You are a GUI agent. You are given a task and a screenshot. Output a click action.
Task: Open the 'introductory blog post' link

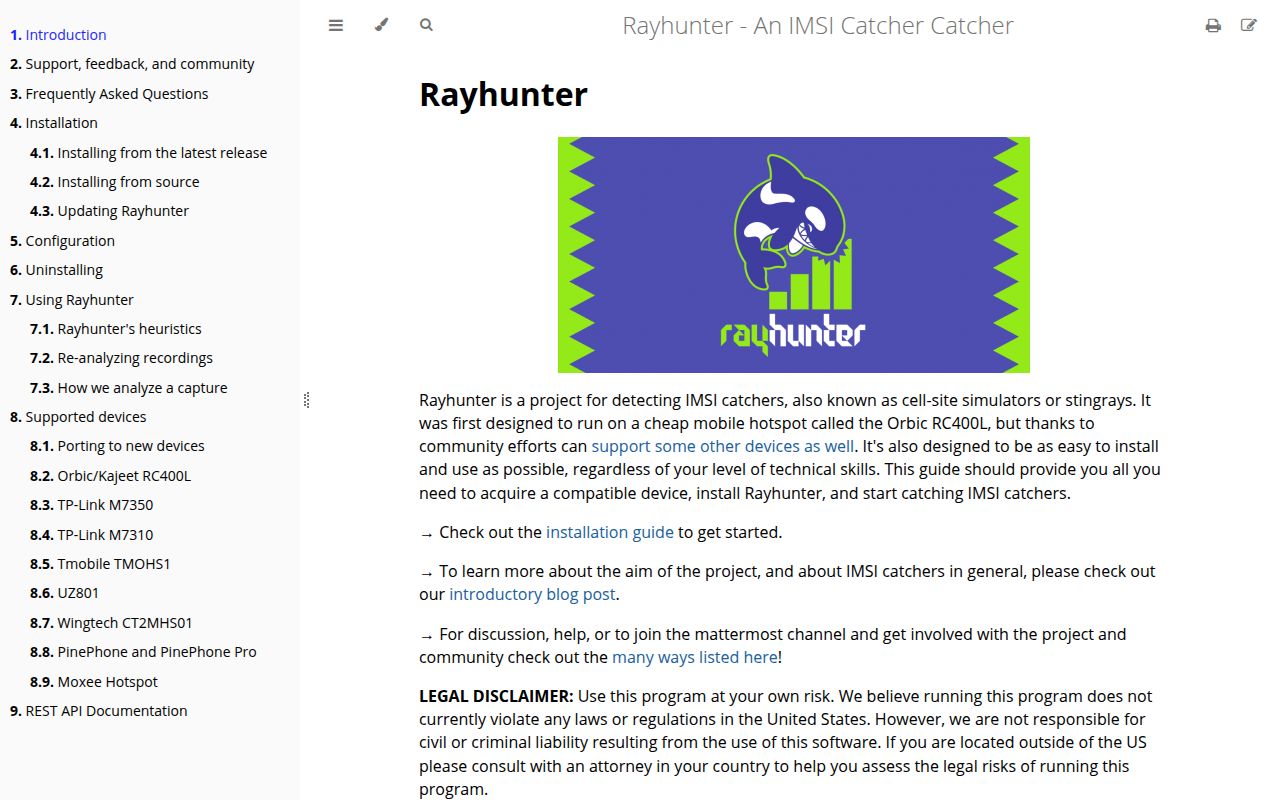pos(532,594)
